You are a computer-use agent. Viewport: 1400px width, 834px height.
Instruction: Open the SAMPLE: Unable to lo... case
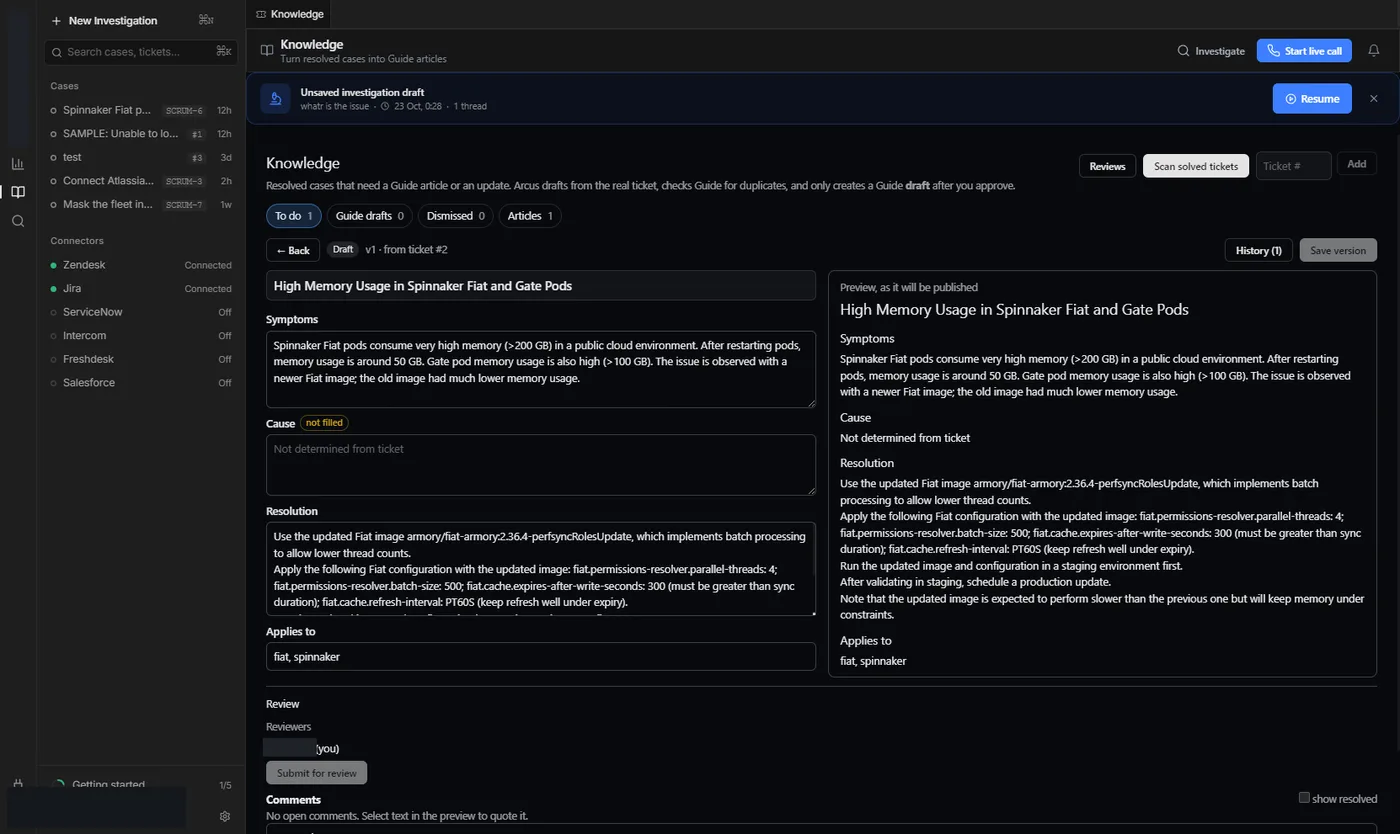pos(141,134)
